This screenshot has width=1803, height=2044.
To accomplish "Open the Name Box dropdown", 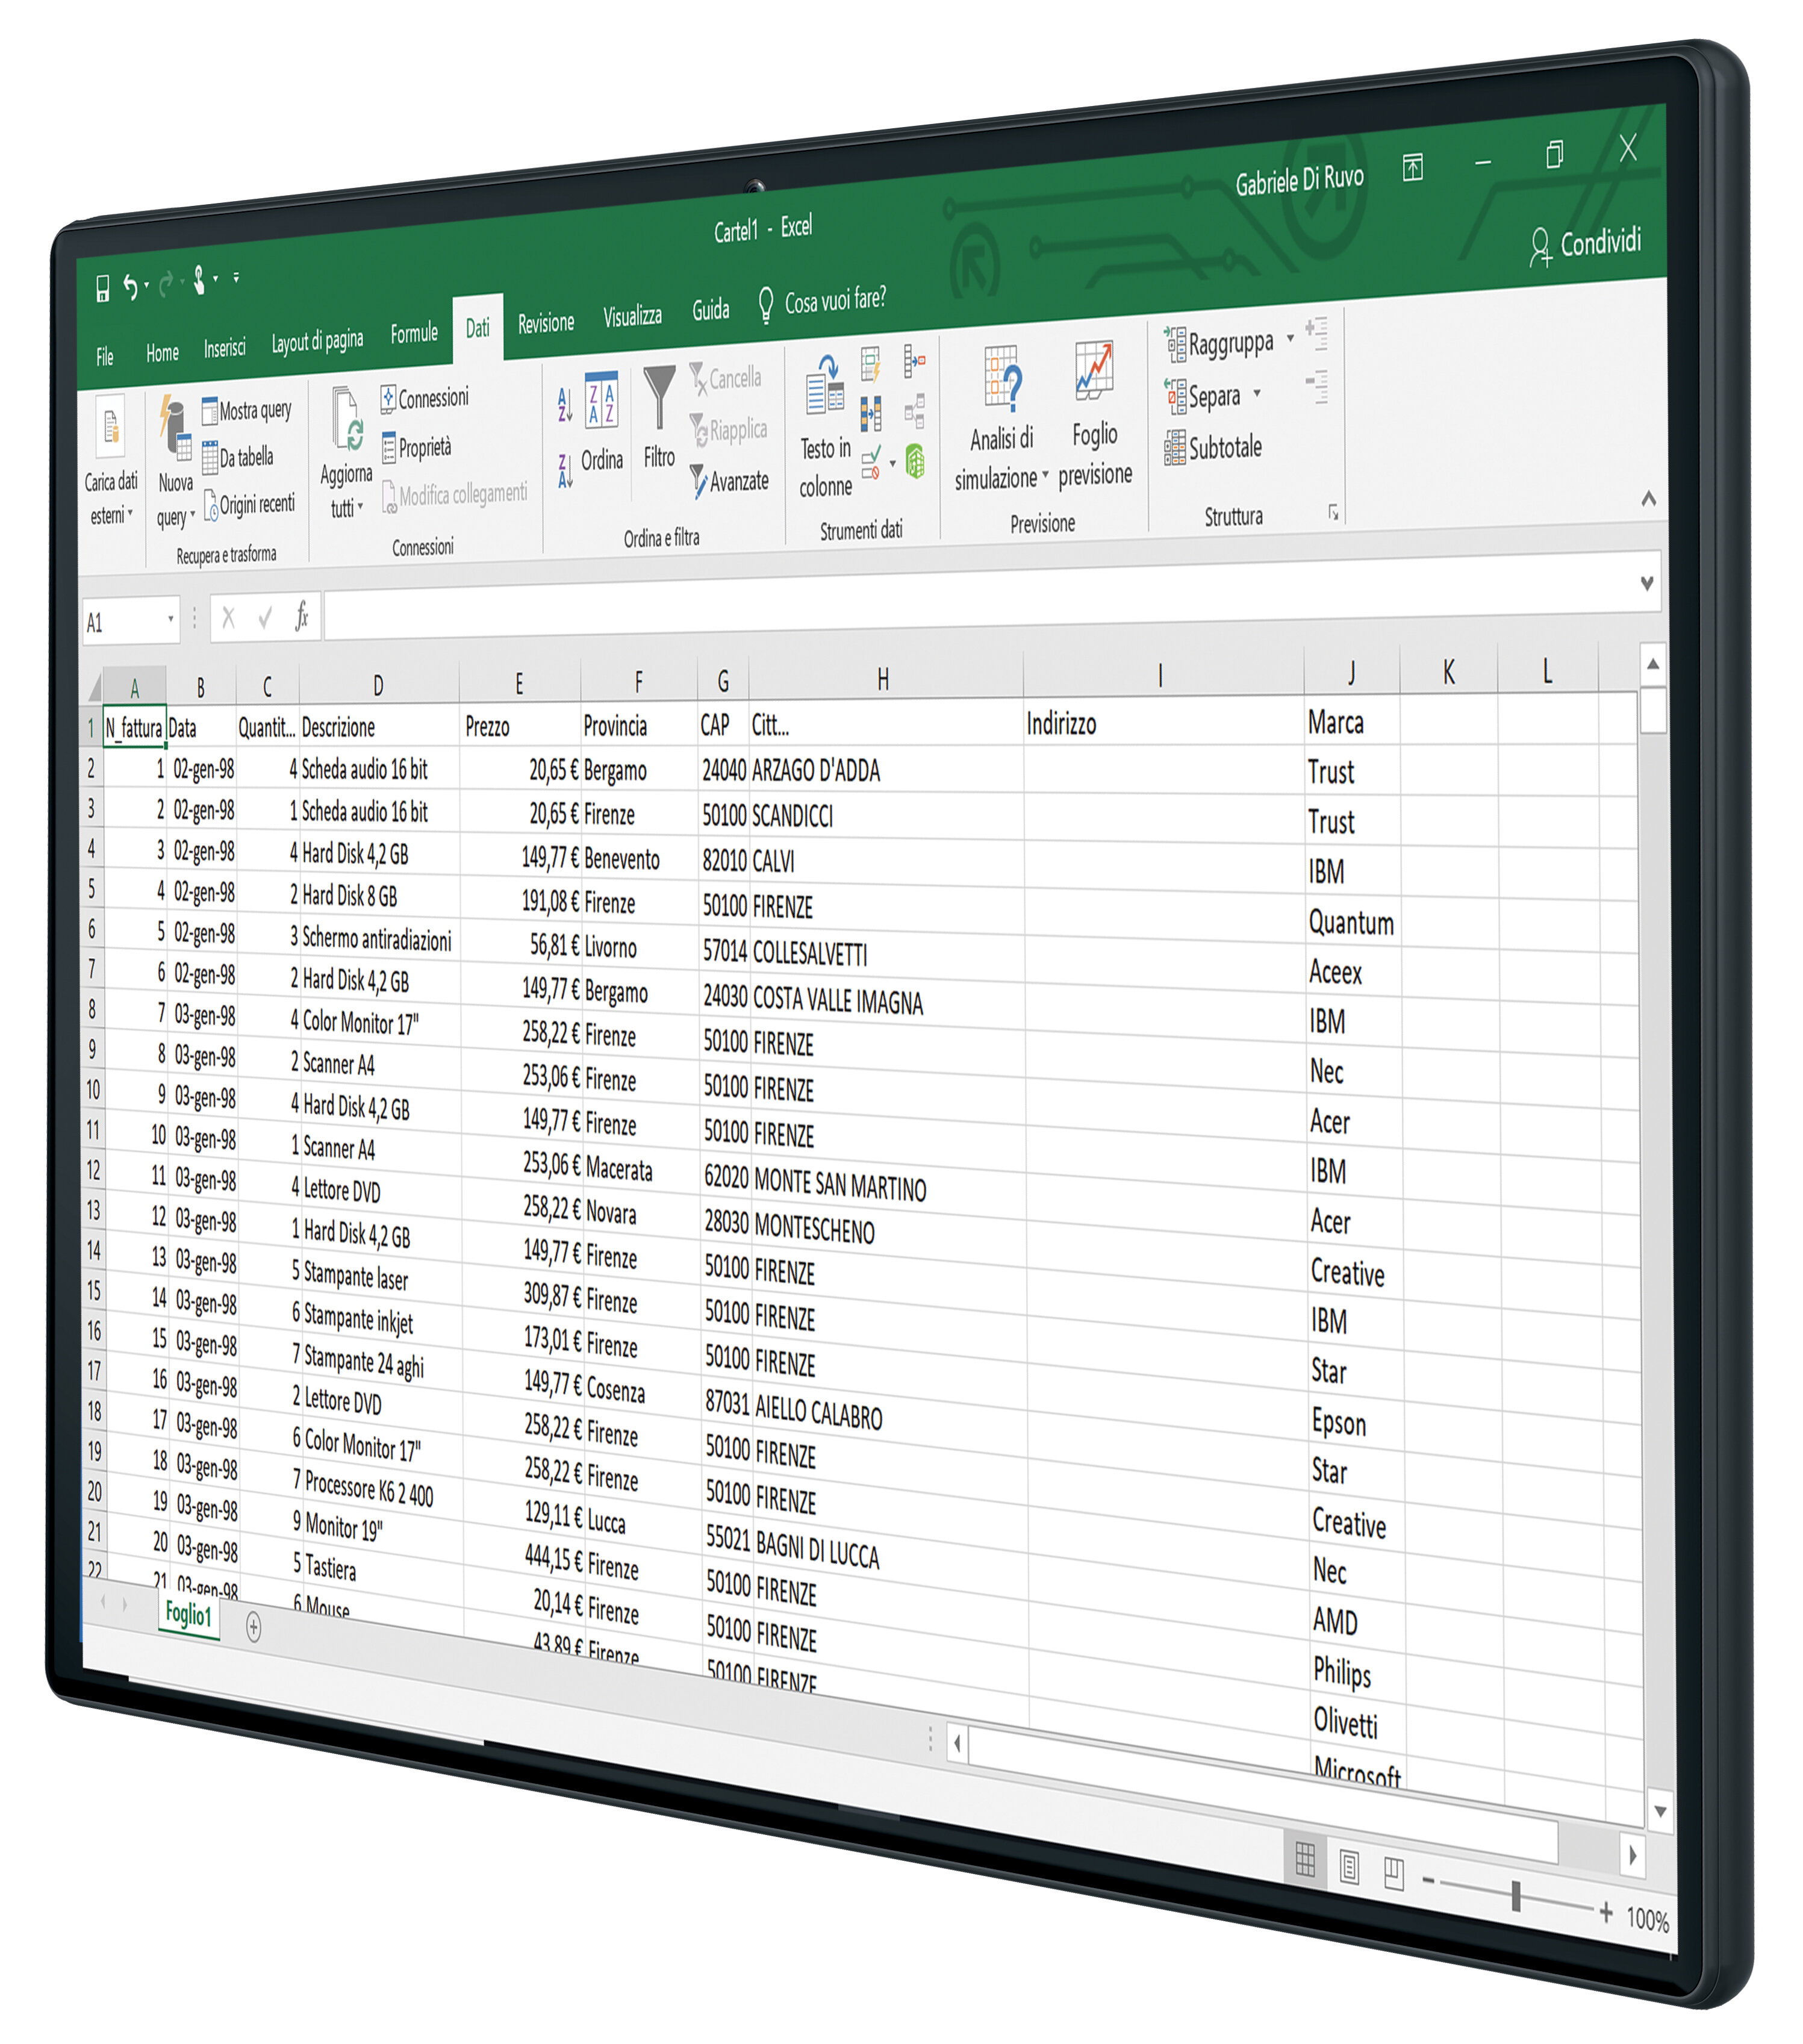I will pos(170,619).
